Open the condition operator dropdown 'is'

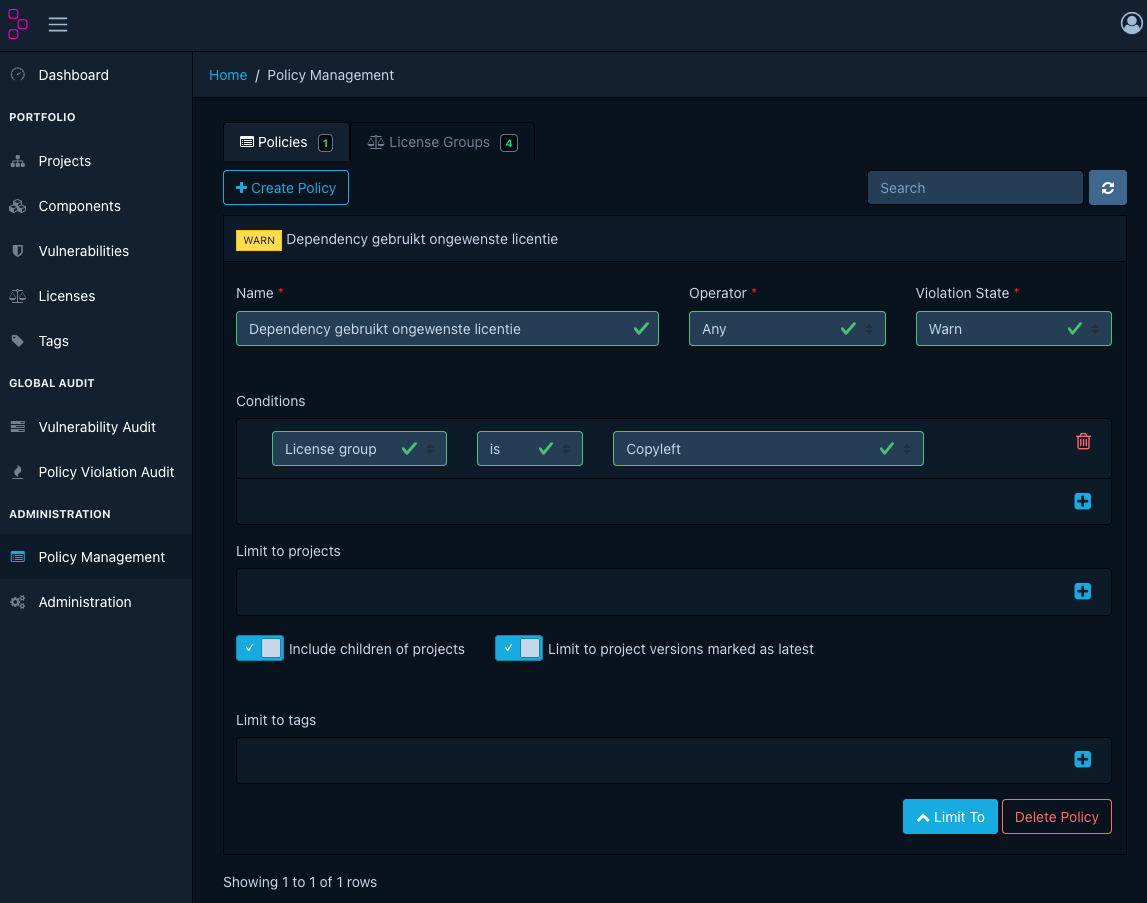coord(530,449)
